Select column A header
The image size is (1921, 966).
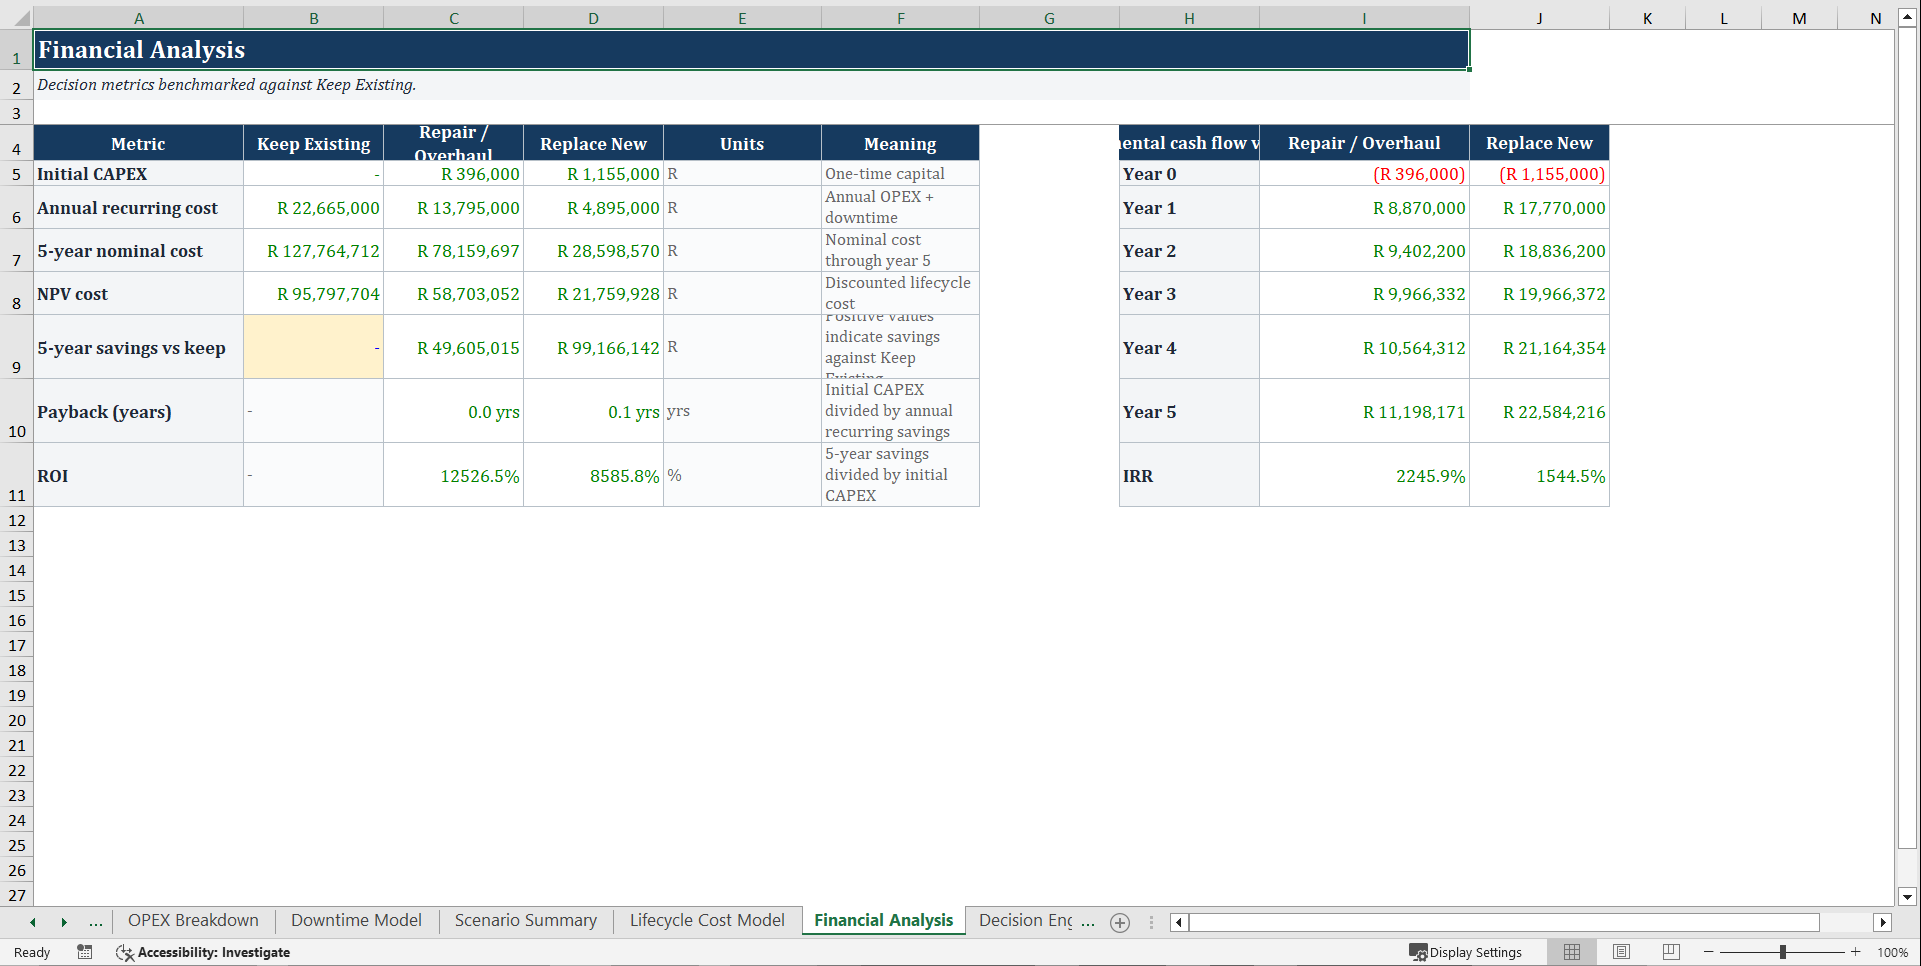coord(139,18)
